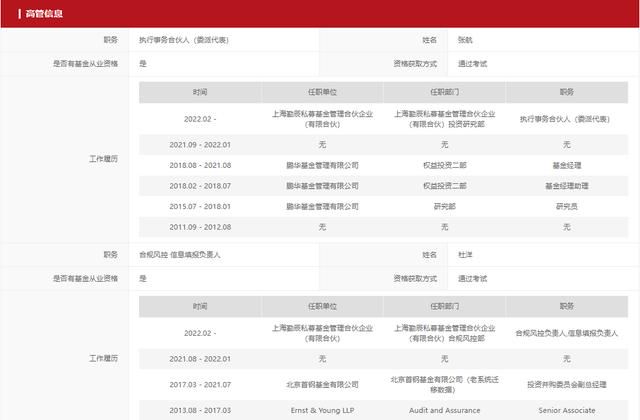Click the 任职部门 column header in 杜洋's table

point(444,307)
